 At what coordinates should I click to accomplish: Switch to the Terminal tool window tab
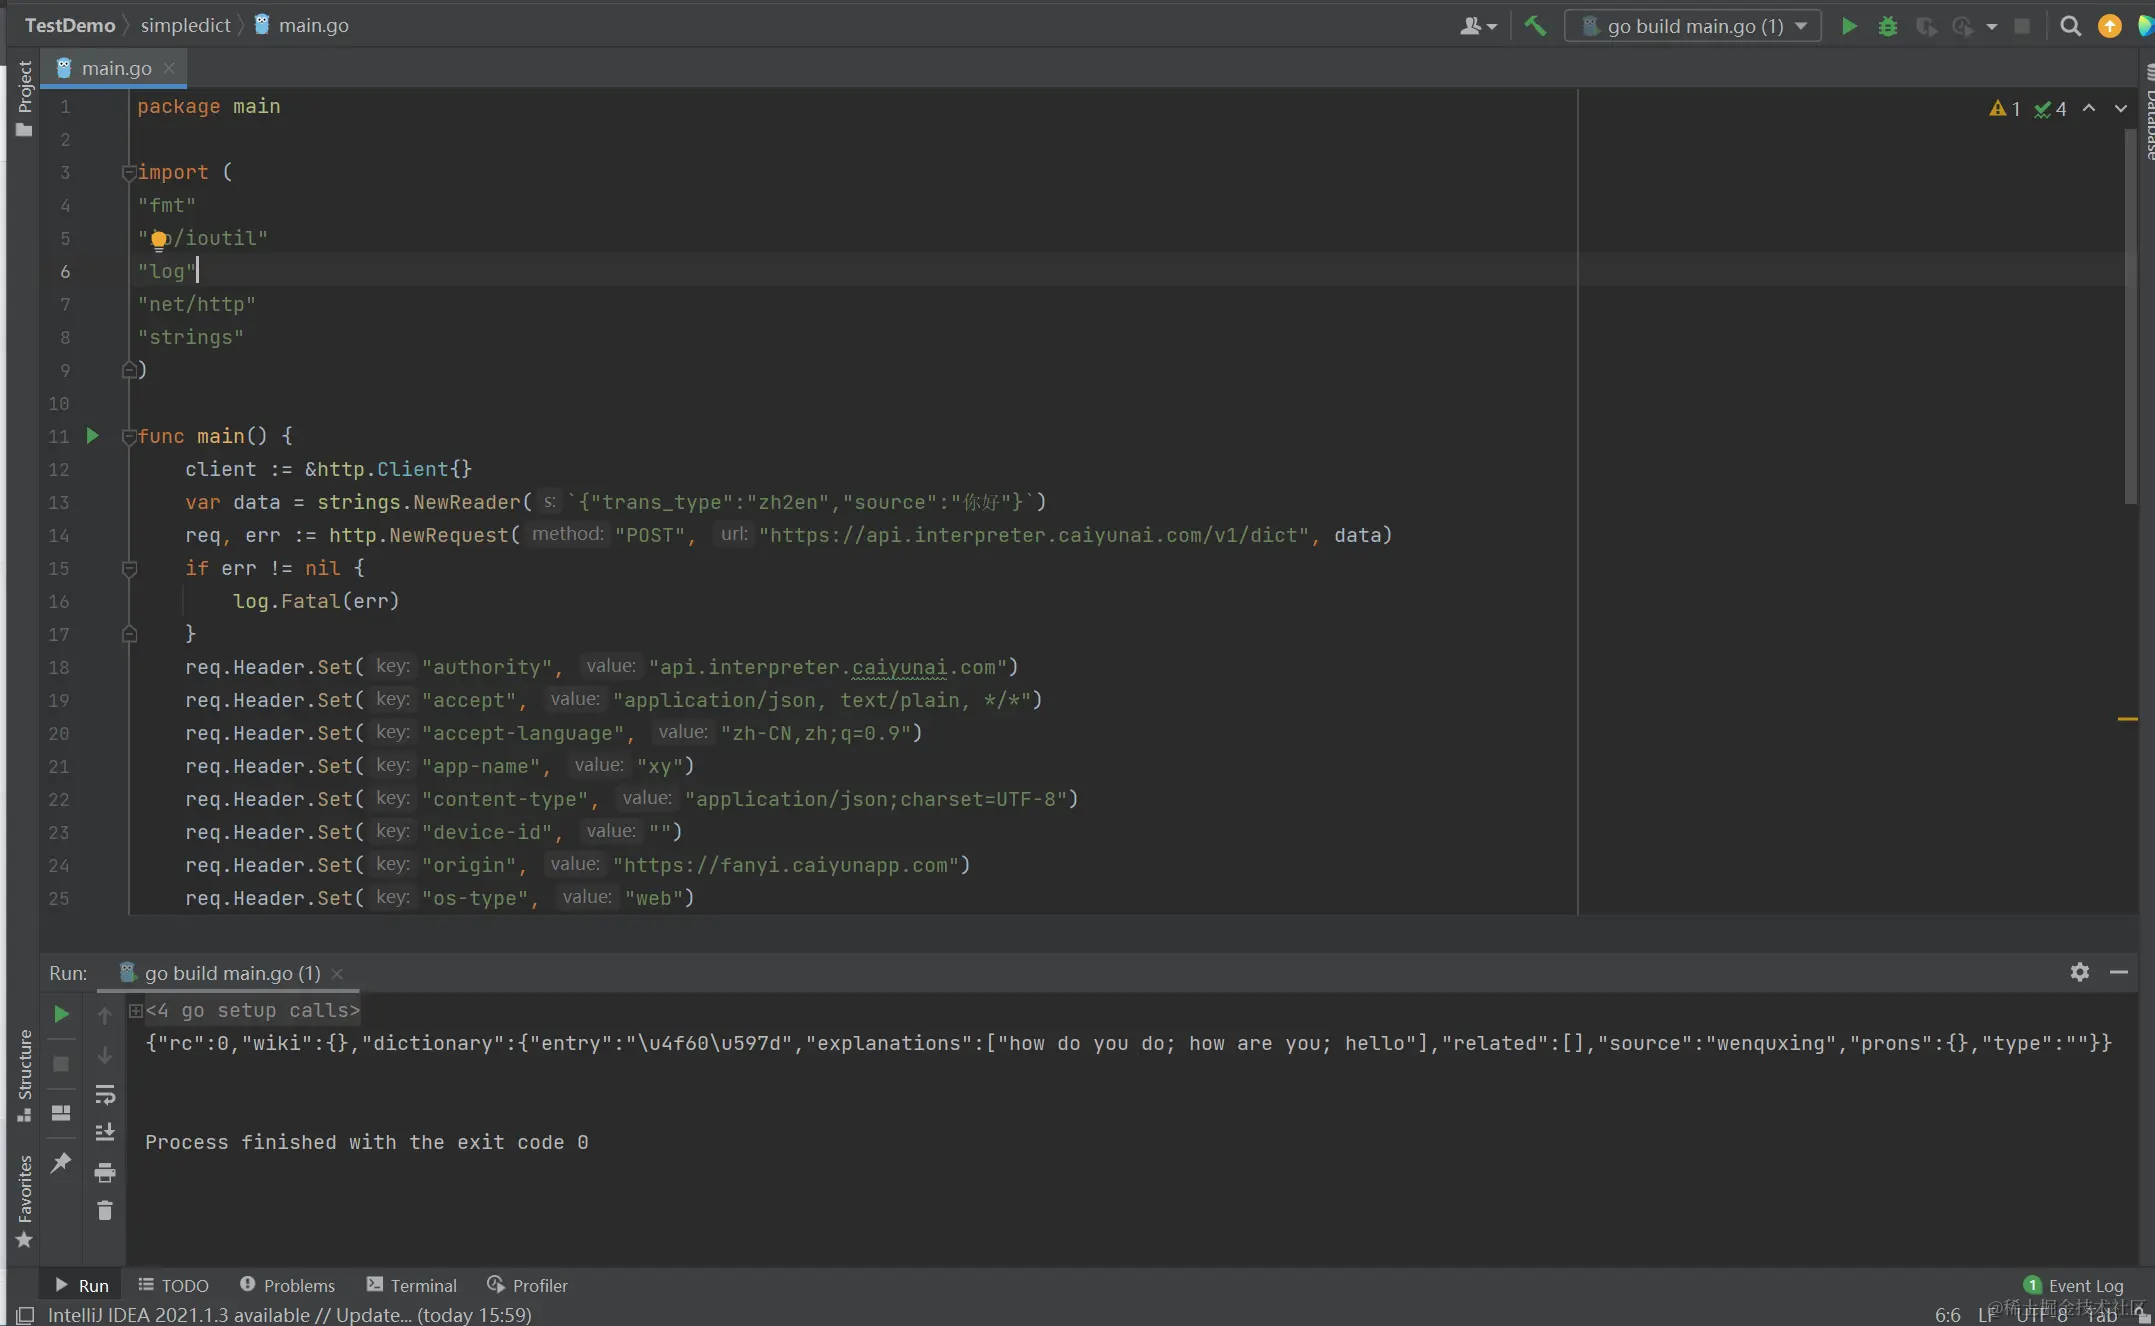[411, 1285]
